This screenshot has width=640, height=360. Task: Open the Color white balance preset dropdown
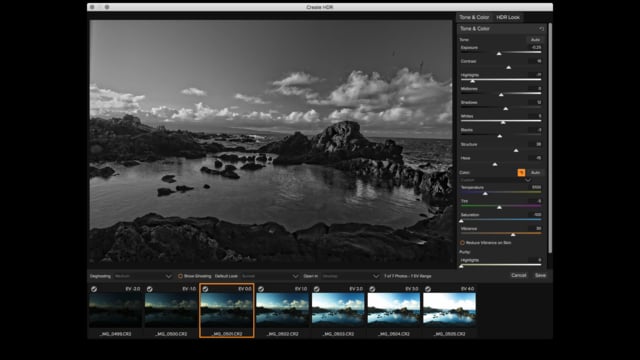[496, 180]
